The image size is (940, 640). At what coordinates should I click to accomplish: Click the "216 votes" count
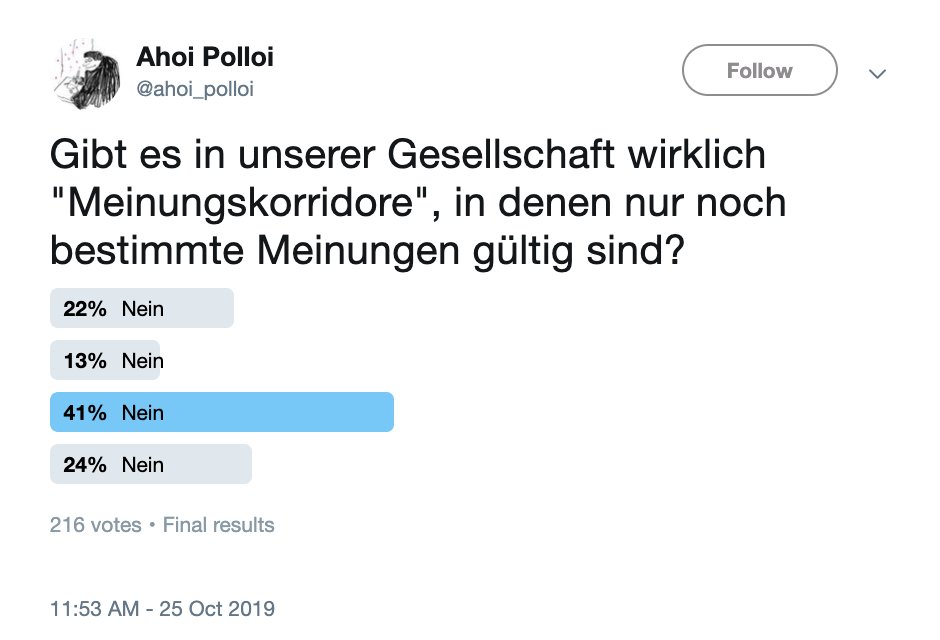[96, 525]
